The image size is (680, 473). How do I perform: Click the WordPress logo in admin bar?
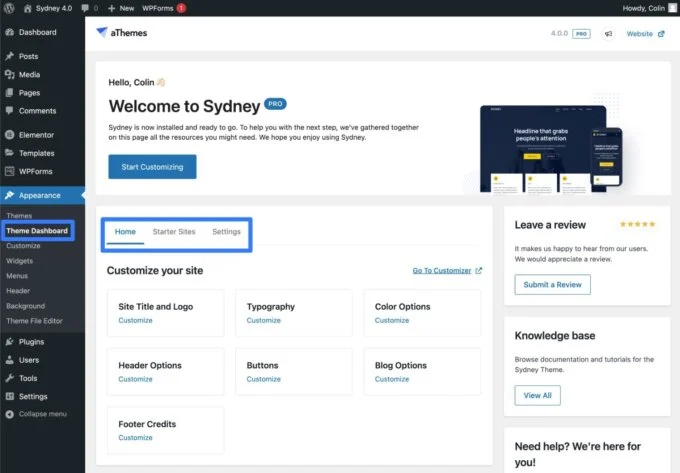(9, 8)
